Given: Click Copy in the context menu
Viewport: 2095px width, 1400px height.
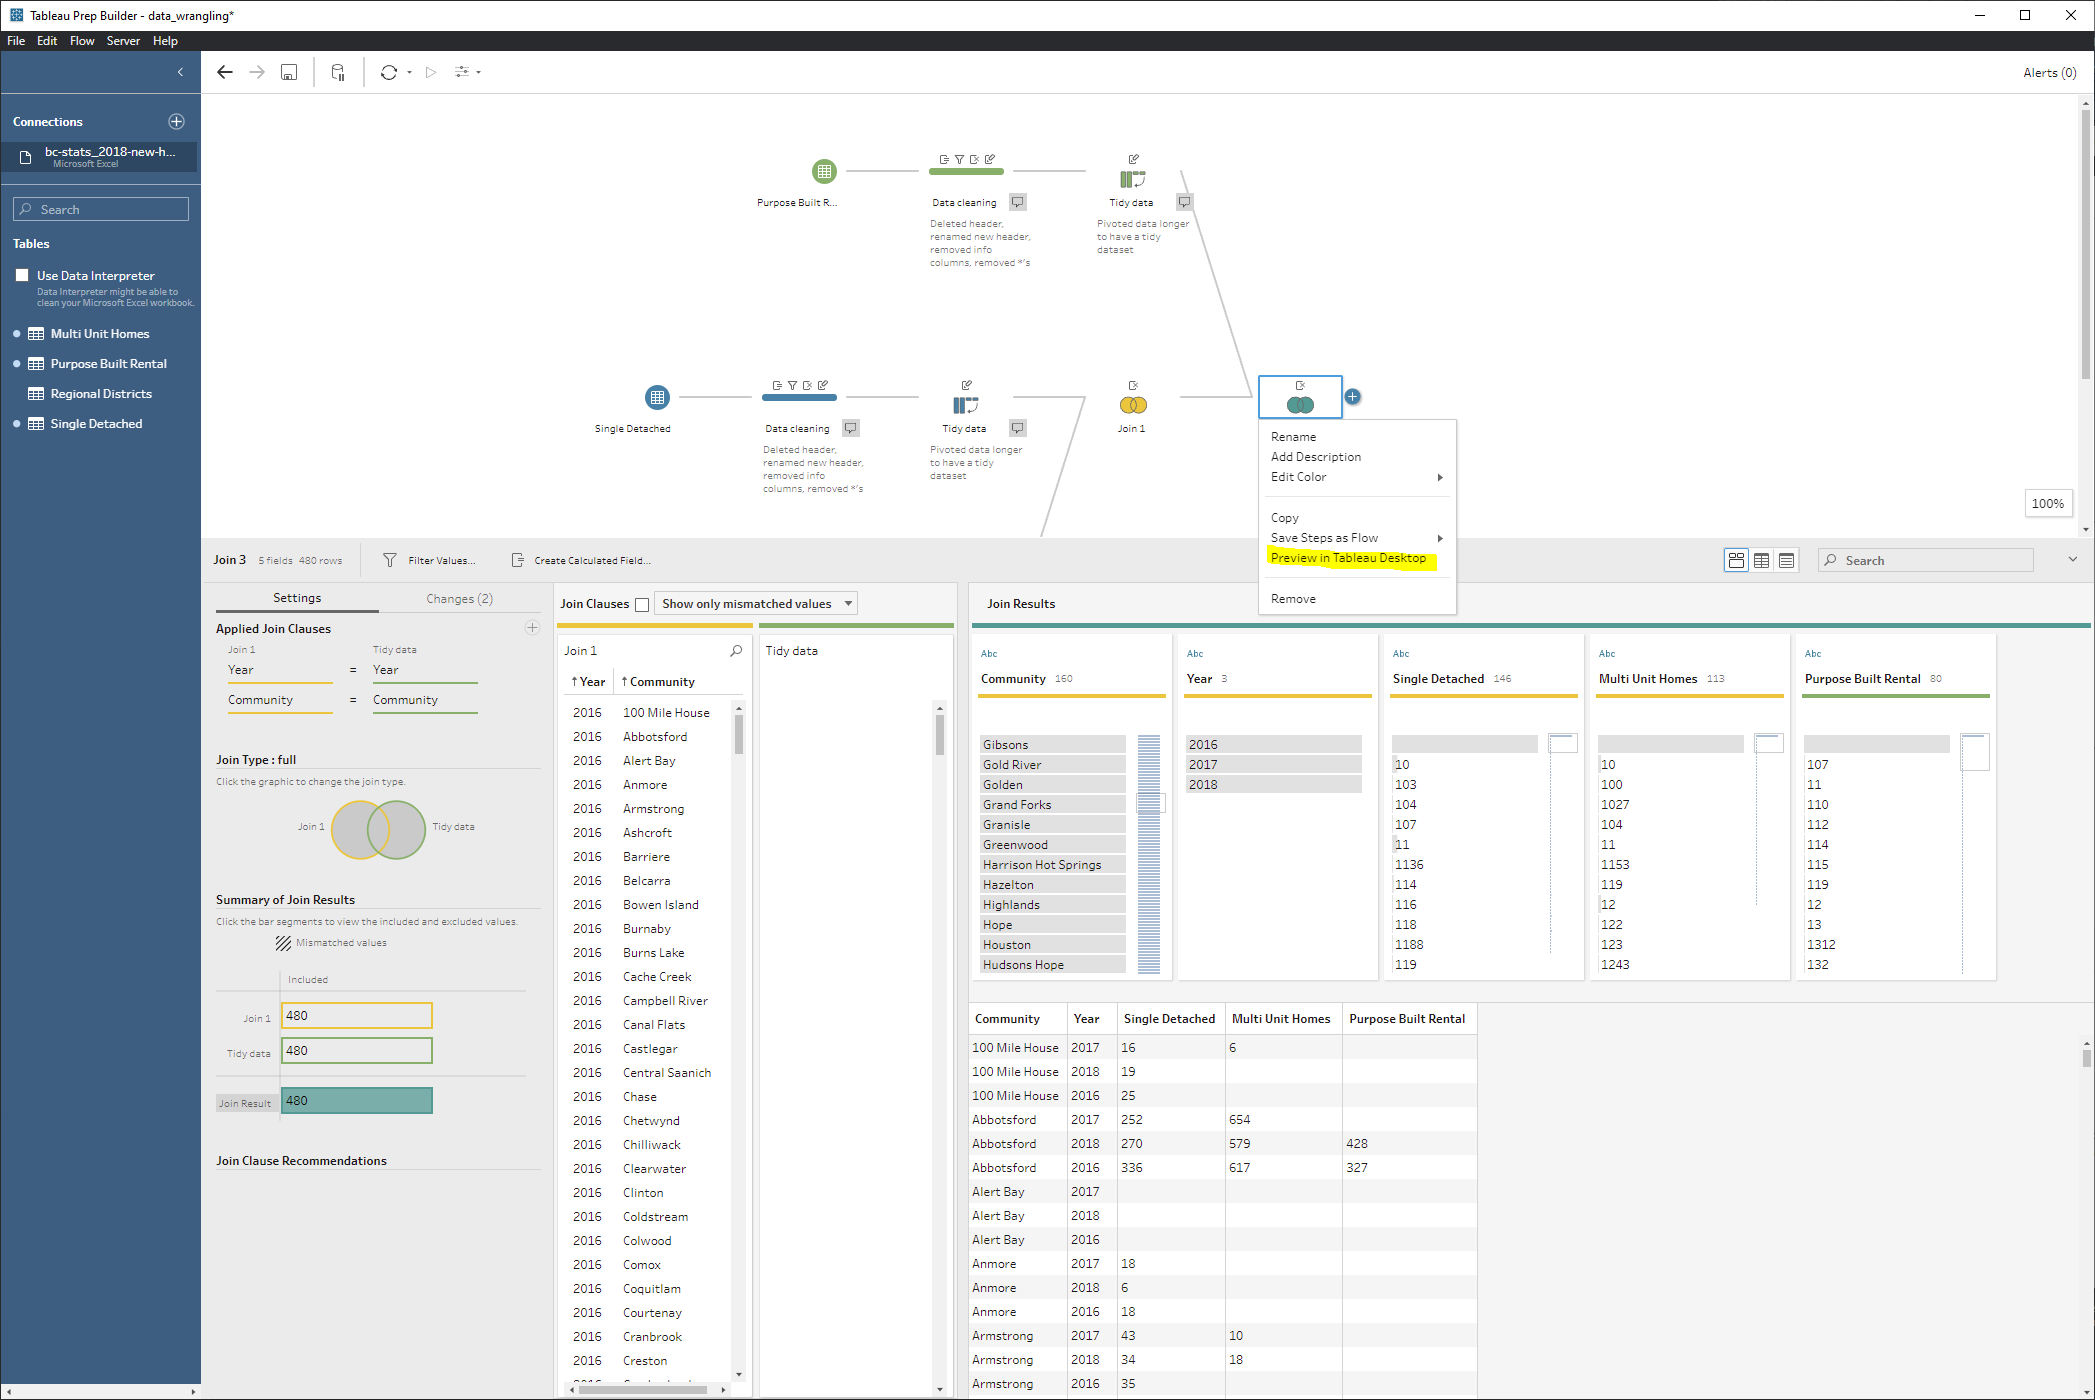Looking at the screenshot, I should click(x=1285, y=518).
